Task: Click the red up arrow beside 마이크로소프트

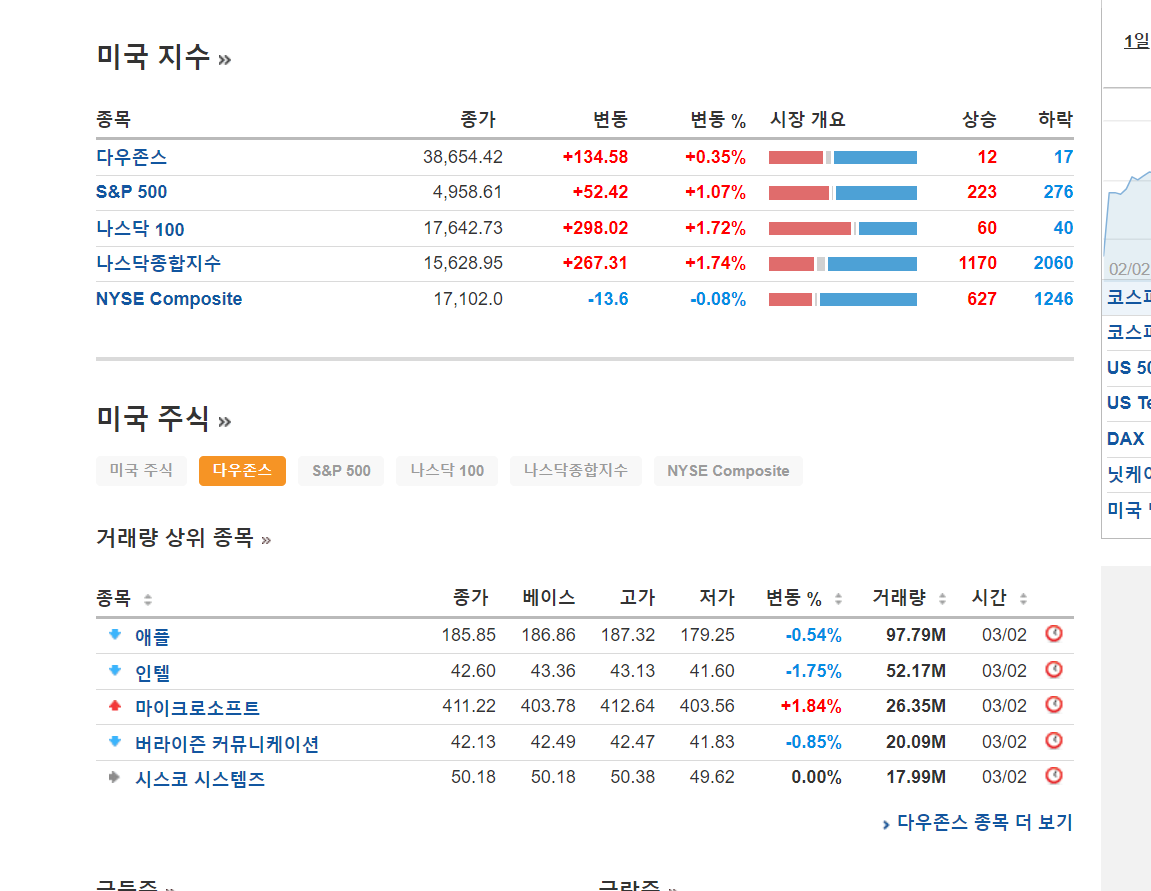Action: click(115, 705)
